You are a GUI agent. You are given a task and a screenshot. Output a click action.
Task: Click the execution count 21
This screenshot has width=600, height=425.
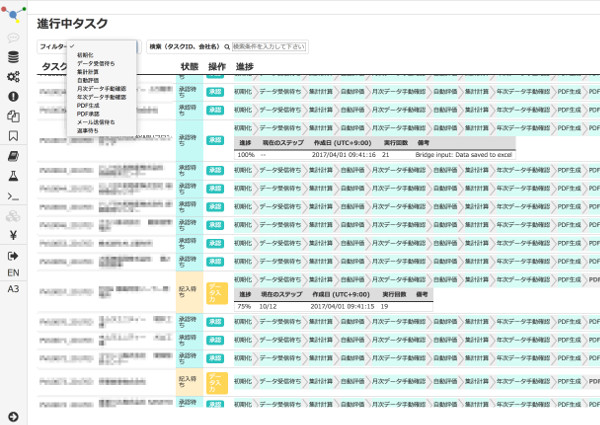385,155
